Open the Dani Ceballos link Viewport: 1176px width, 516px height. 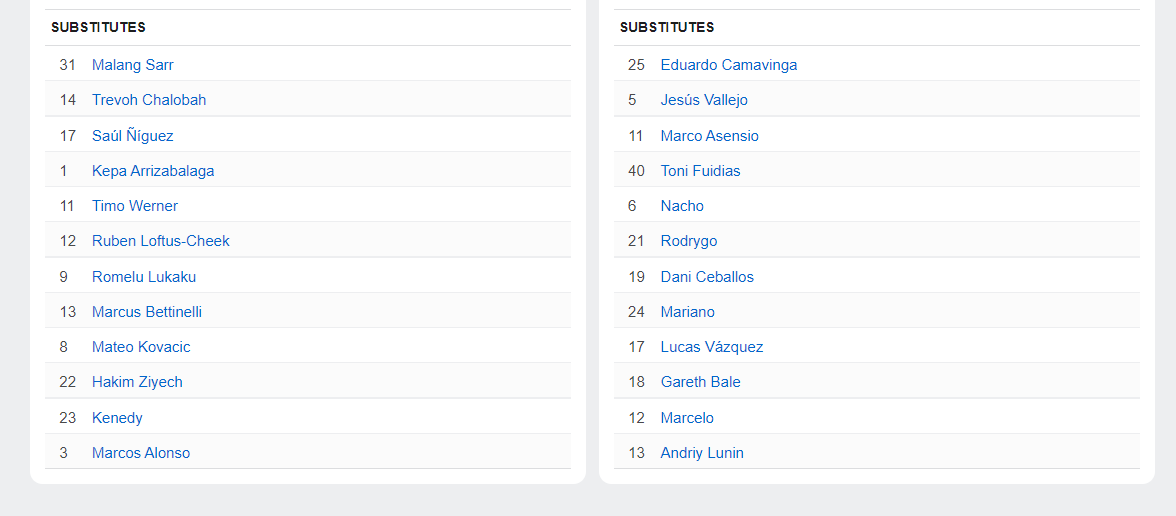[707, 277]
